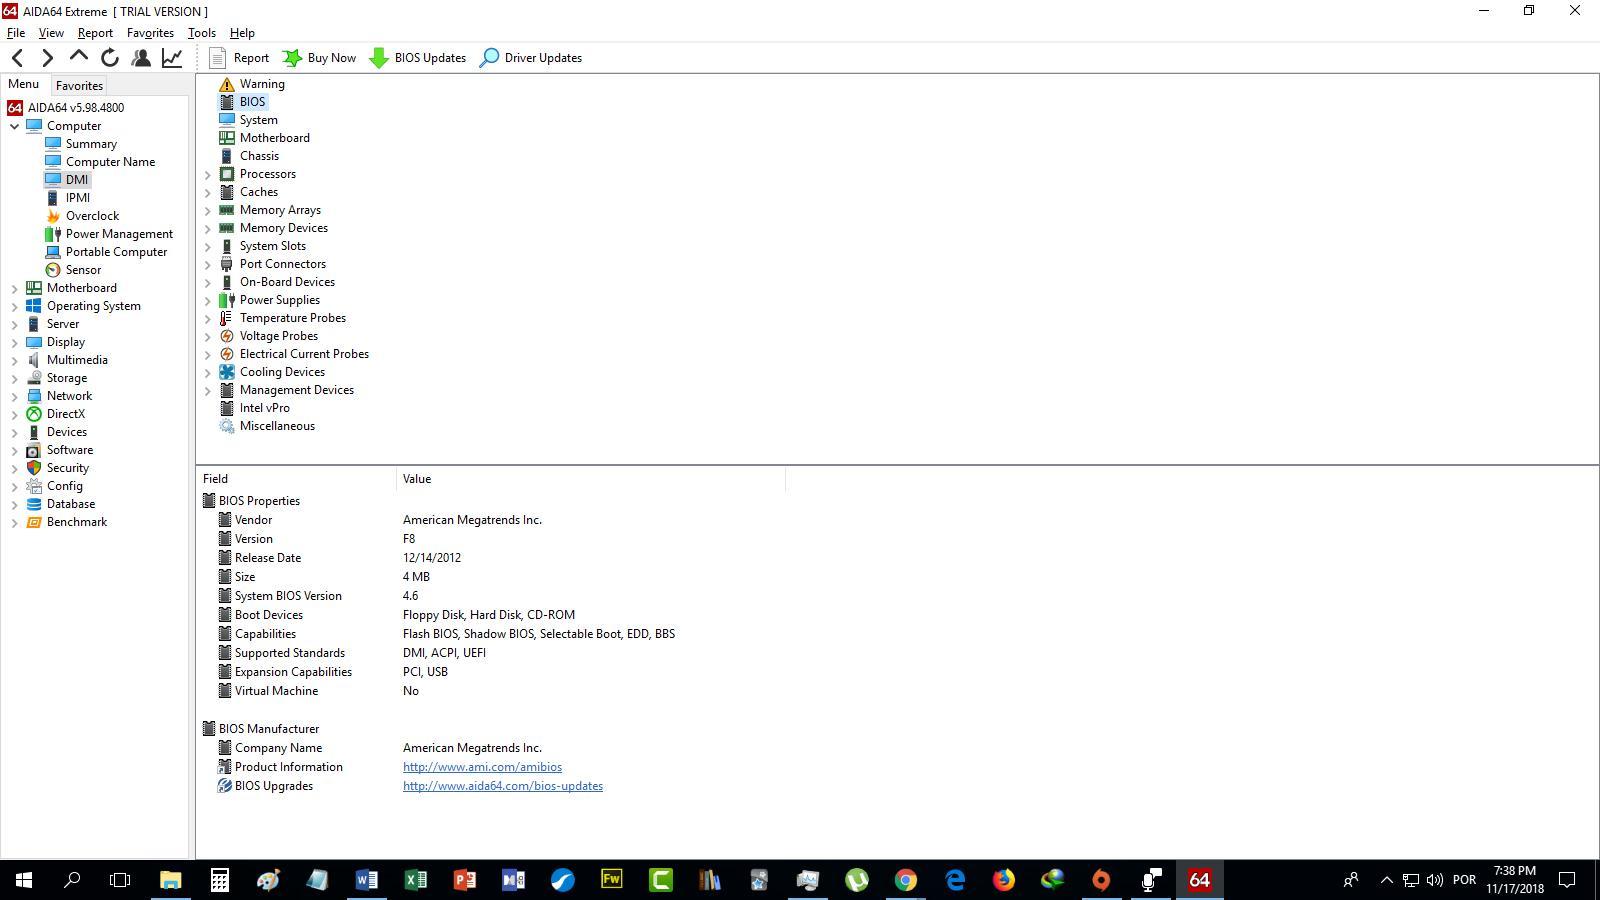Viewport: 1600px width, 900px height.
Task: Switch to the Menu tab
Action: pyautogui.click(x=23, y=84)
